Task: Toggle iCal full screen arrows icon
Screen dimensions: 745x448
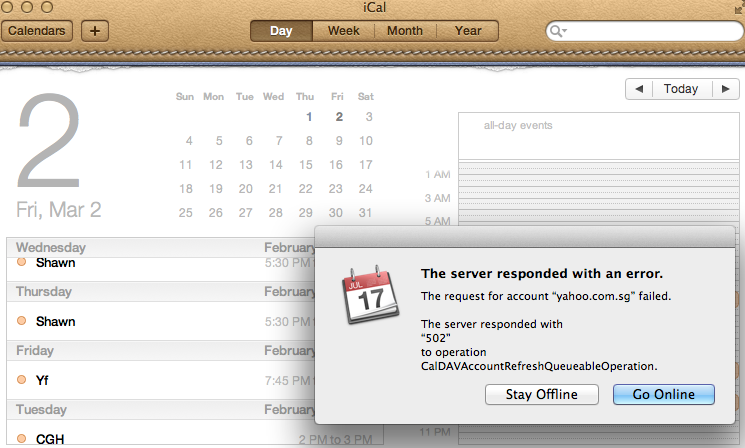Action: (739, 8)
